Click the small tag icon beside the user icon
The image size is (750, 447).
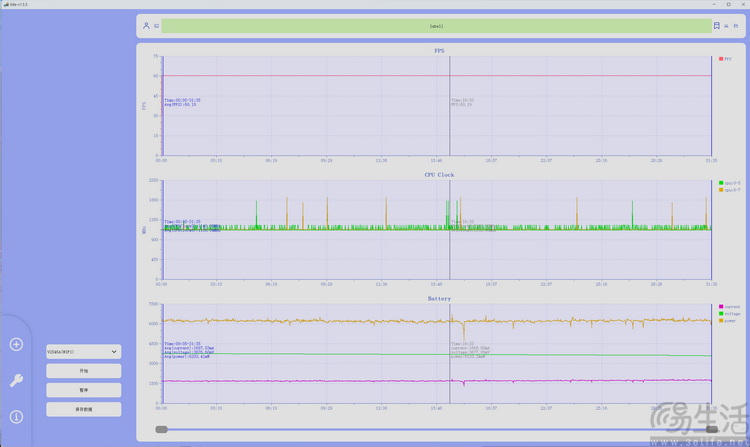[x=156, y=26]
